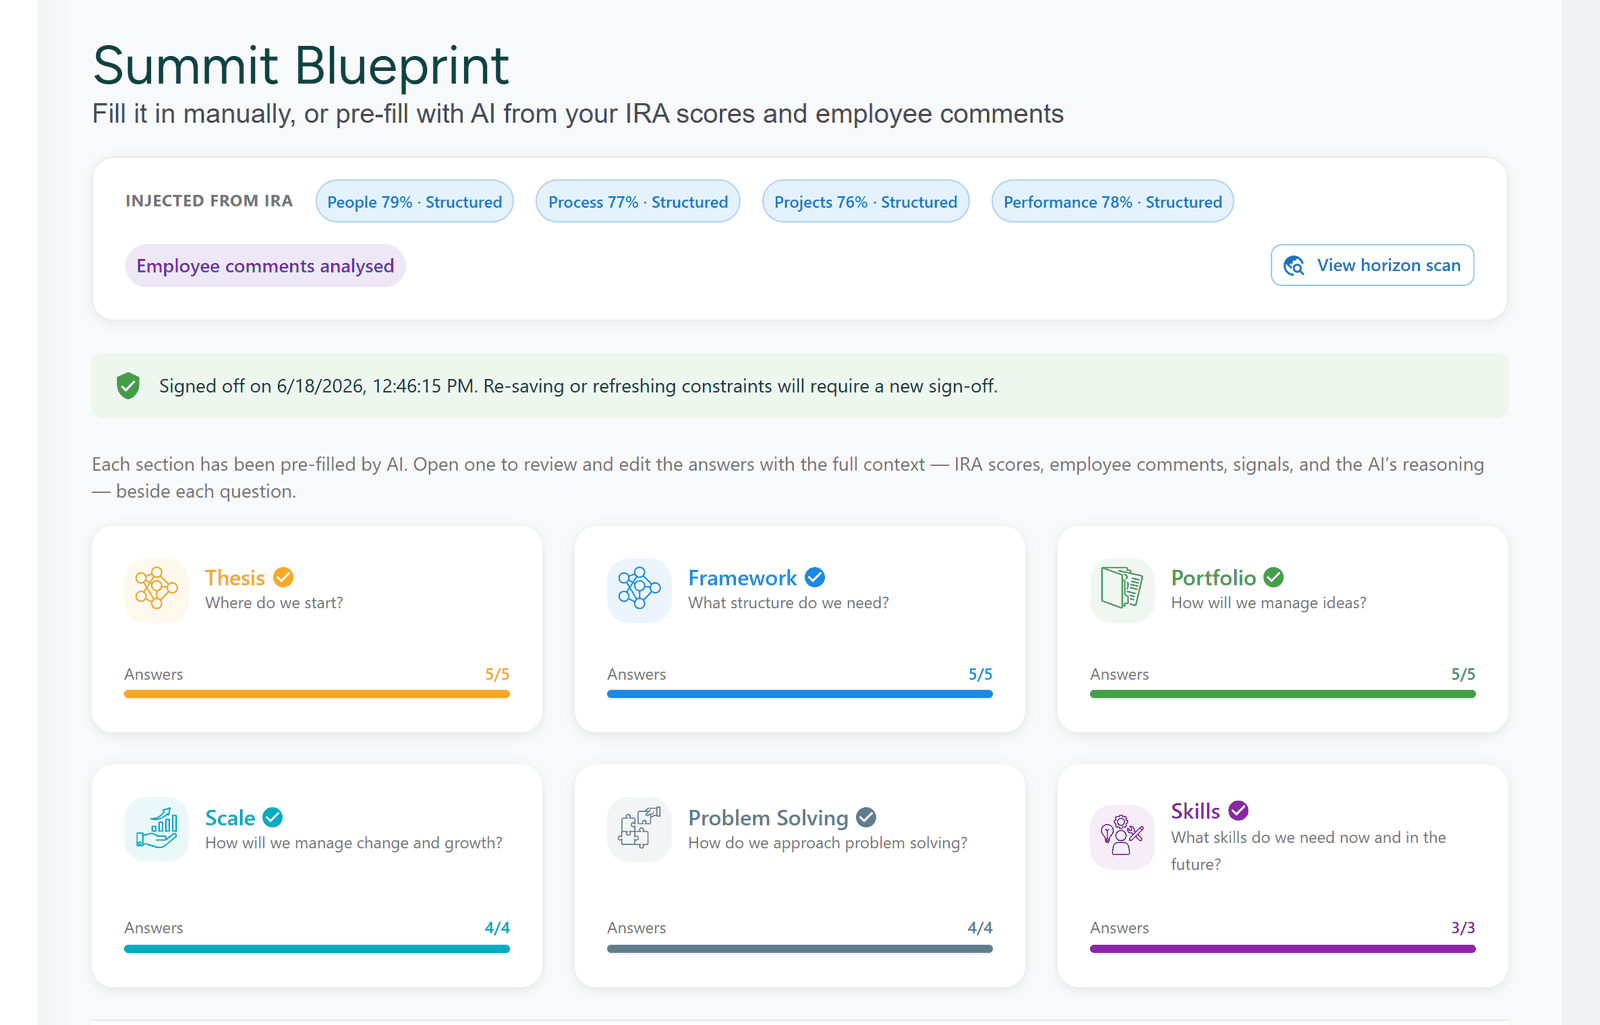Open the Scale card title
Screen dimensions: 1600x1025
pos(230,818)
